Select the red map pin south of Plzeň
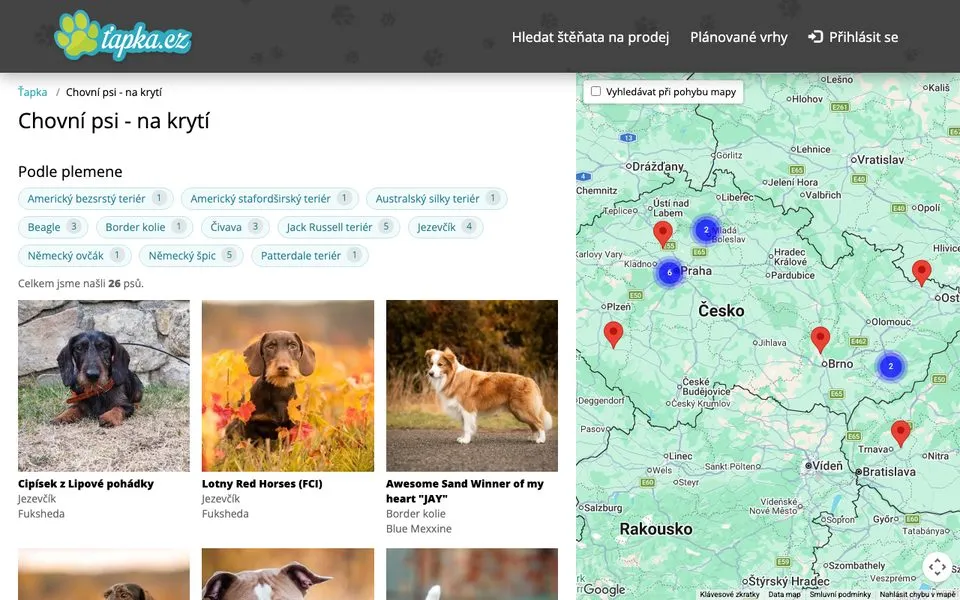Image resolution: width=960 pixels, height=600 pixels. [x=613, y=335]
